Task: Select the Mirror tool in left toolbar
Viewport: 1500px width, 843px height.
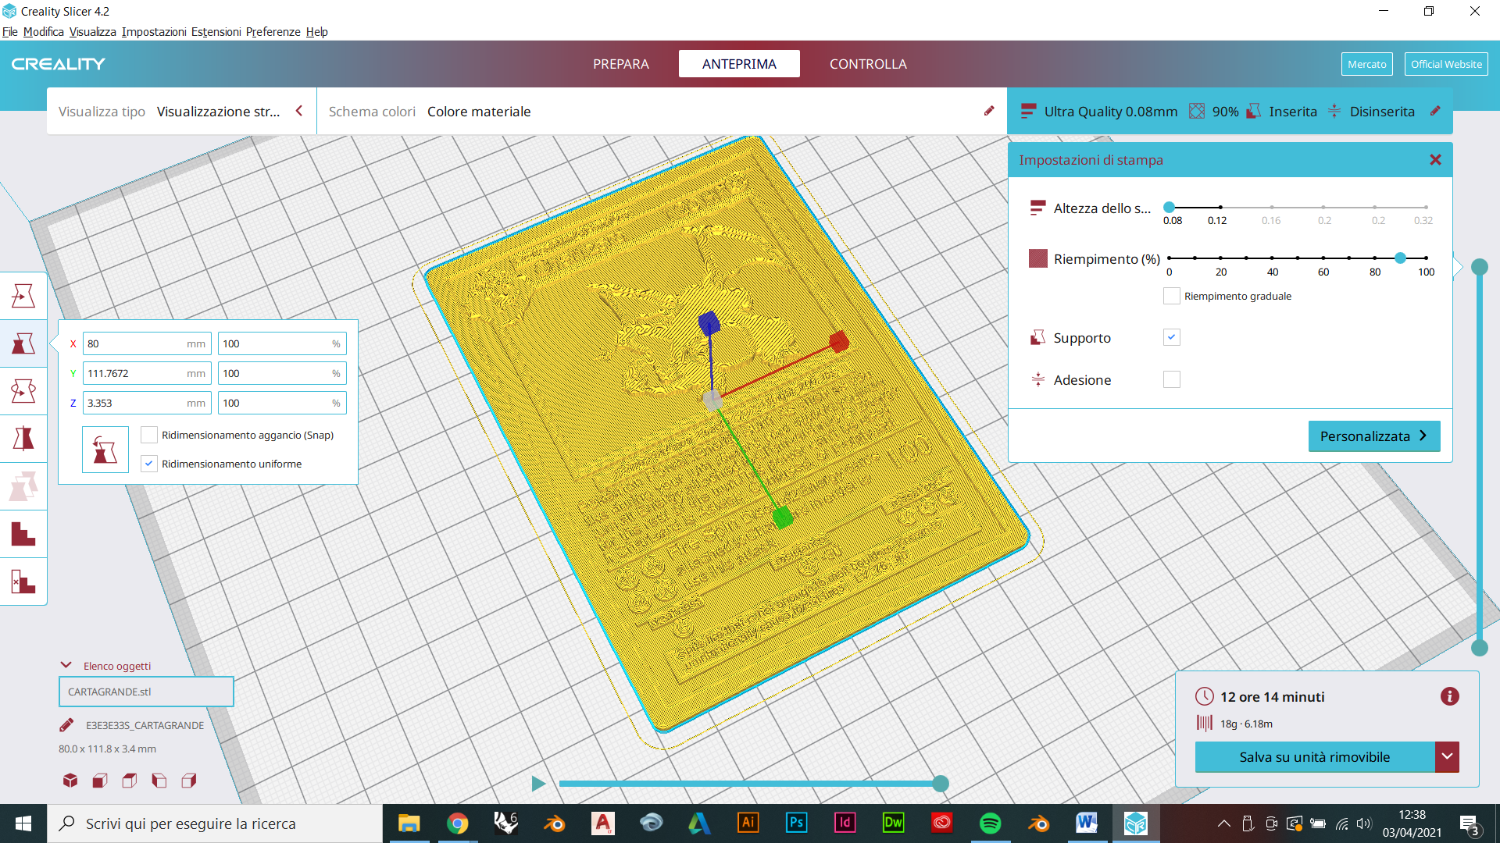Action: 23,439
